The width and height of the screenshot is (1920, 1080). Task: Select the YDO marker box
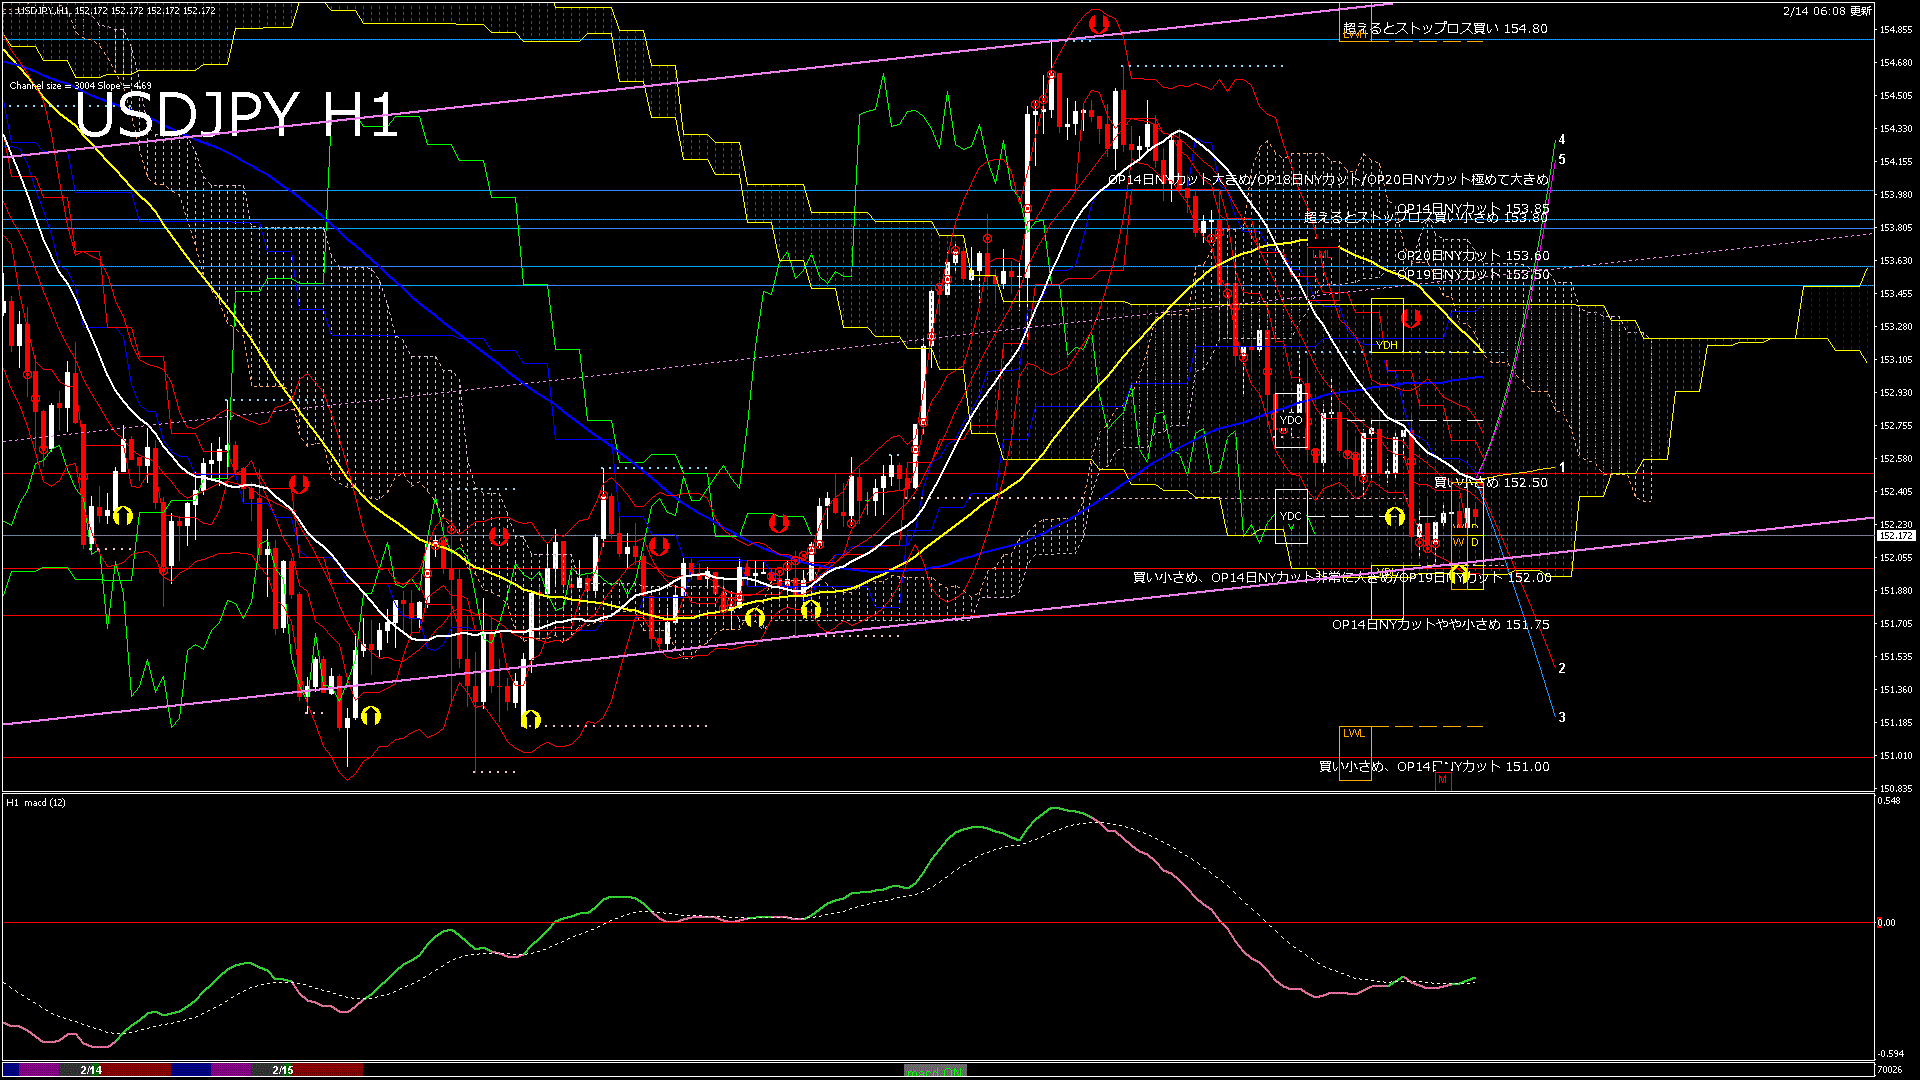(x=1291, y=420)
